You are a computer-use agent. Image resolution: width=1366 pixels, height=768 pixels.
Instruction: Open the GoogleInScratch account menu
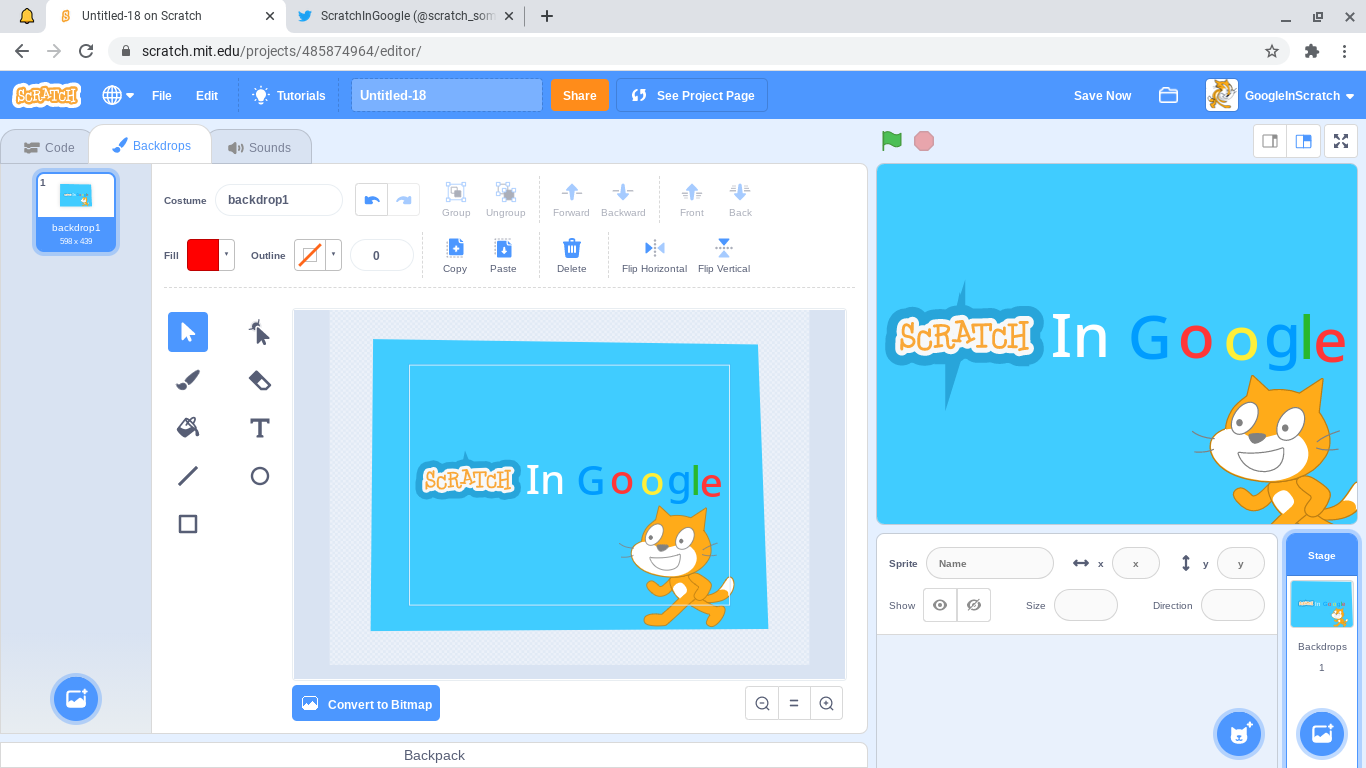click(x=1281, y=95)
